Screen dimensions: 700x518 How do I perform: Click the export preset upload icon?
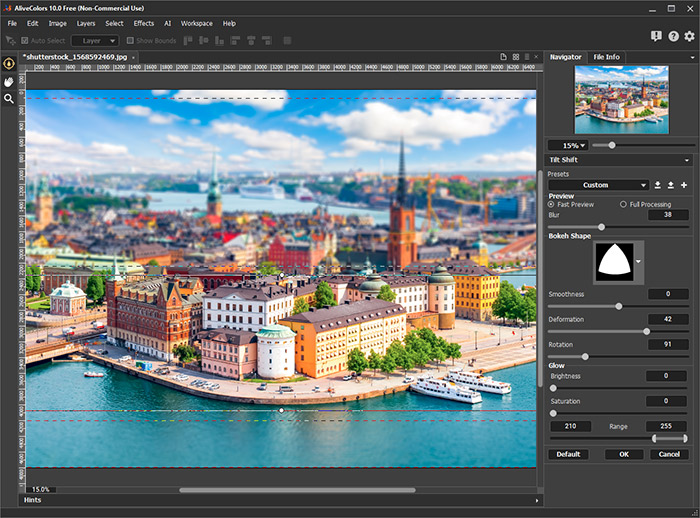point(671,185)
